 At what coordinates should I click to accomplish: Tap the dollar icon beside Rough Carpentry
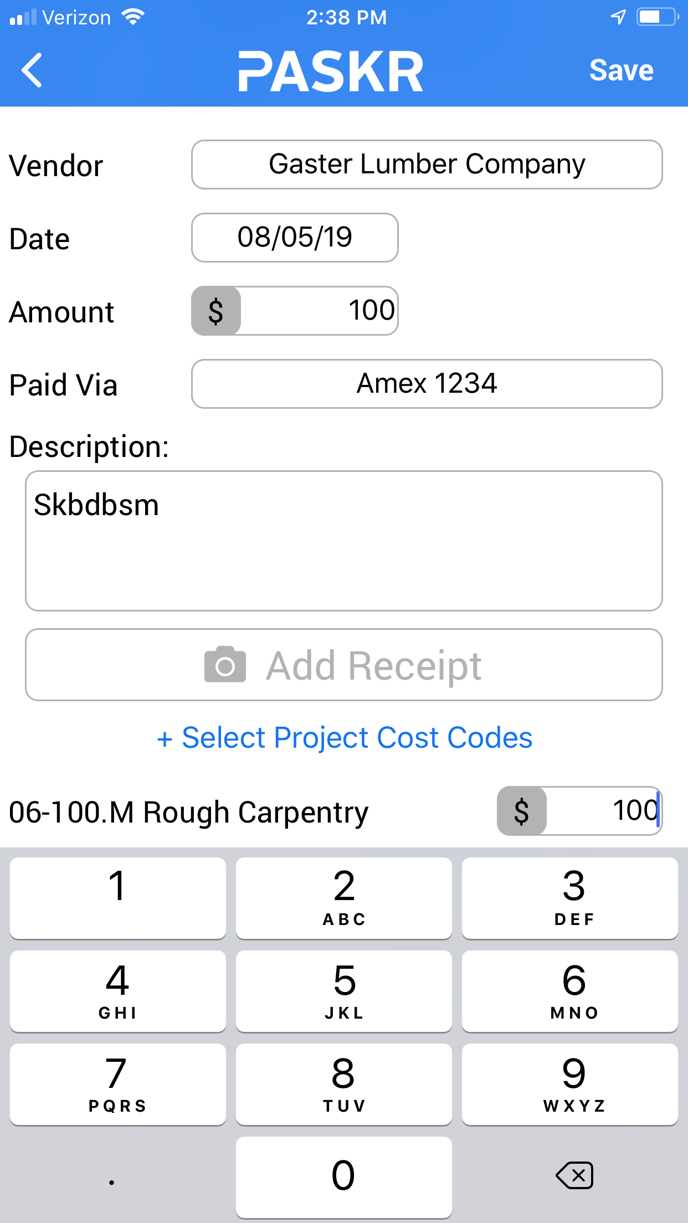[x=522, y=811]
